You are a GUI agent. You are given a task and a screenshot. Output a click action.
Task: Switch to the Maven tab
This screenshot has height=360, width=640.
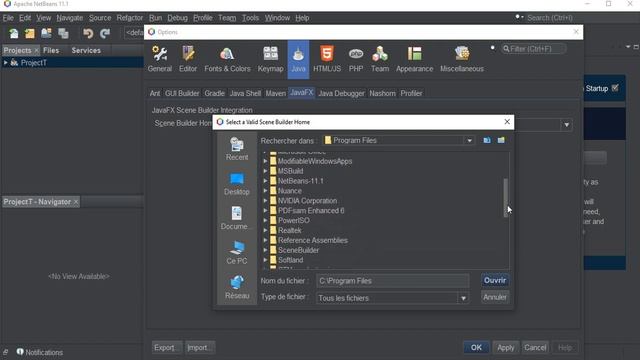tap(276, 93)
